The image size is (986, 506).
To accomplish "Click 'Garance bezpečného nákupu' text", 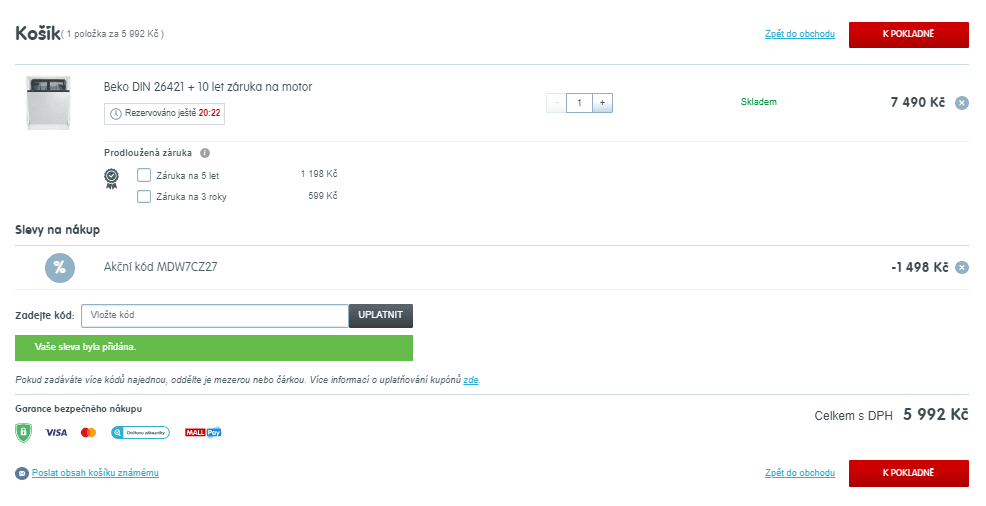I will tap(79, 409).
